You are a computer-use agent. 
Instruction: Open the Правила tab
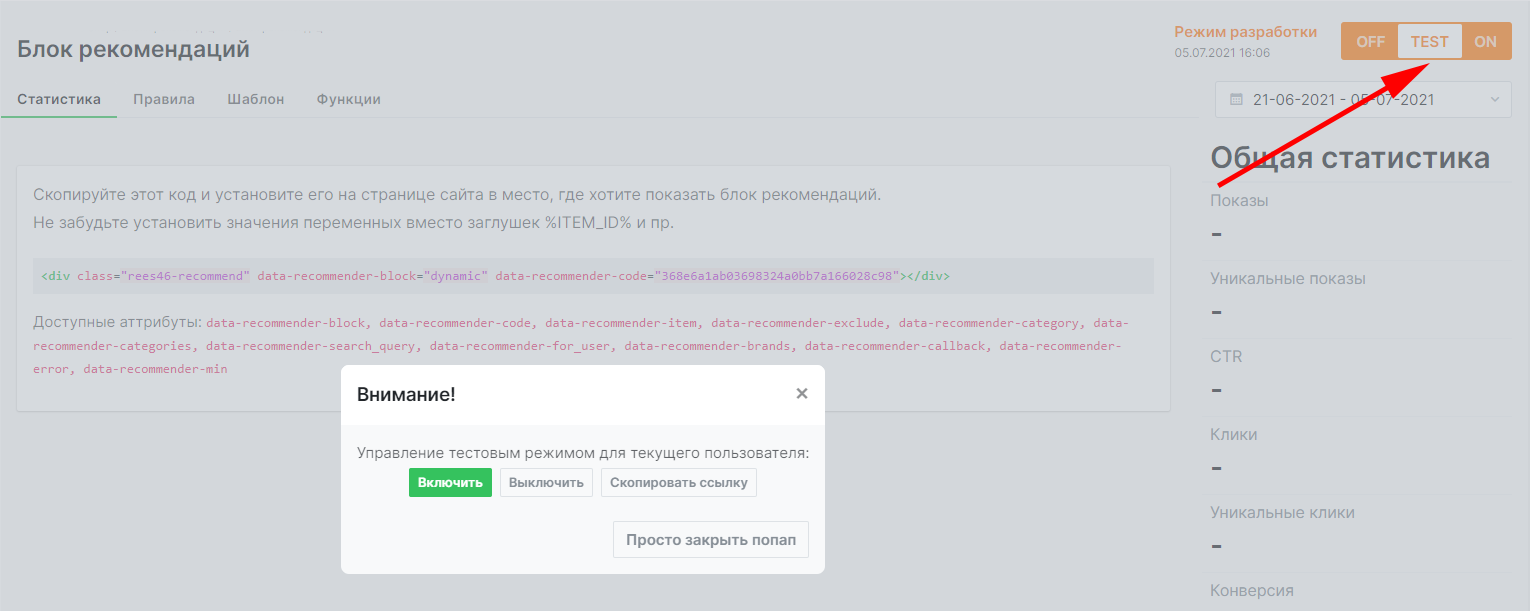(163, 98)
